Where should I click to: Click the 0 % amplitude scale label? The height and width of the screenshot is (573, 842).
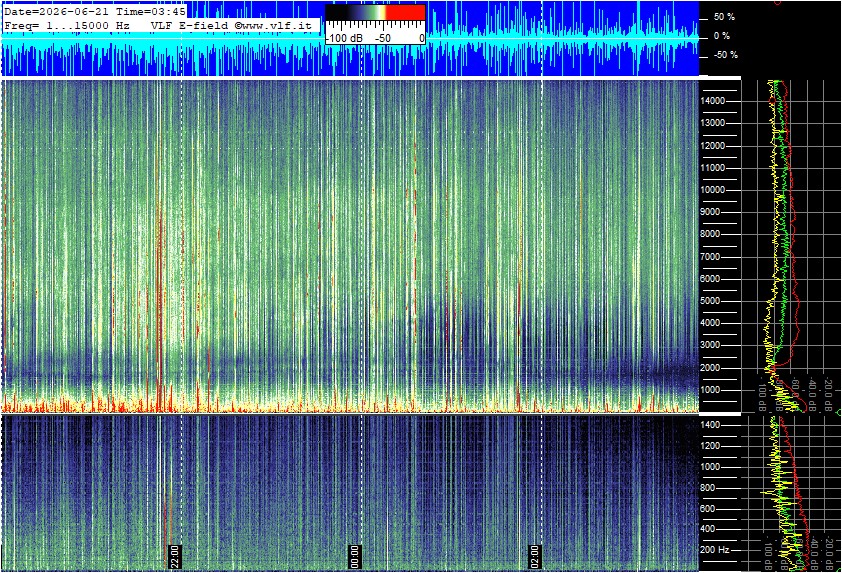click(722, 36)
